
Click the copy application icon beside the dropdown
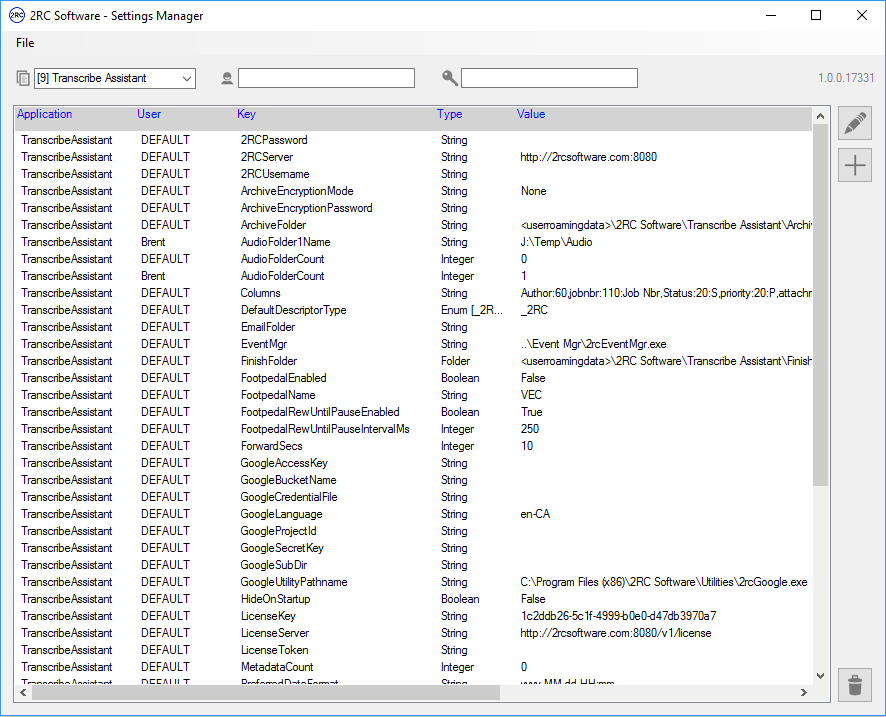(23, 78)
